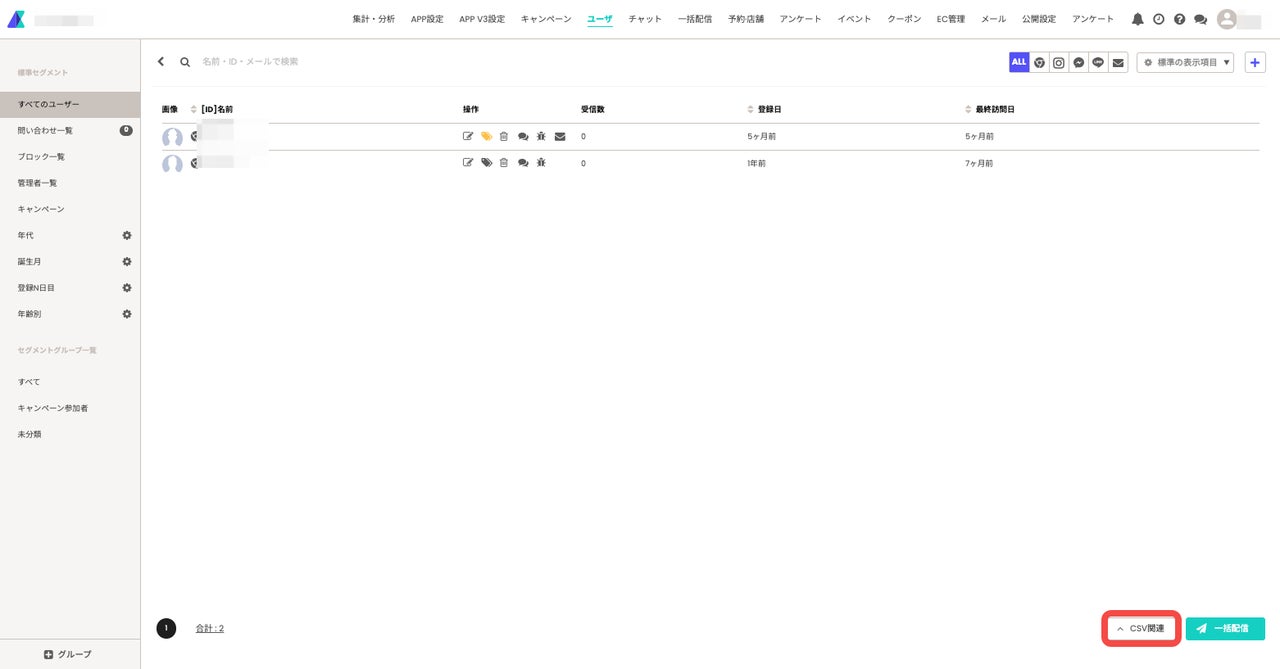Click the blue plus button at top right

pos(1255,62)
